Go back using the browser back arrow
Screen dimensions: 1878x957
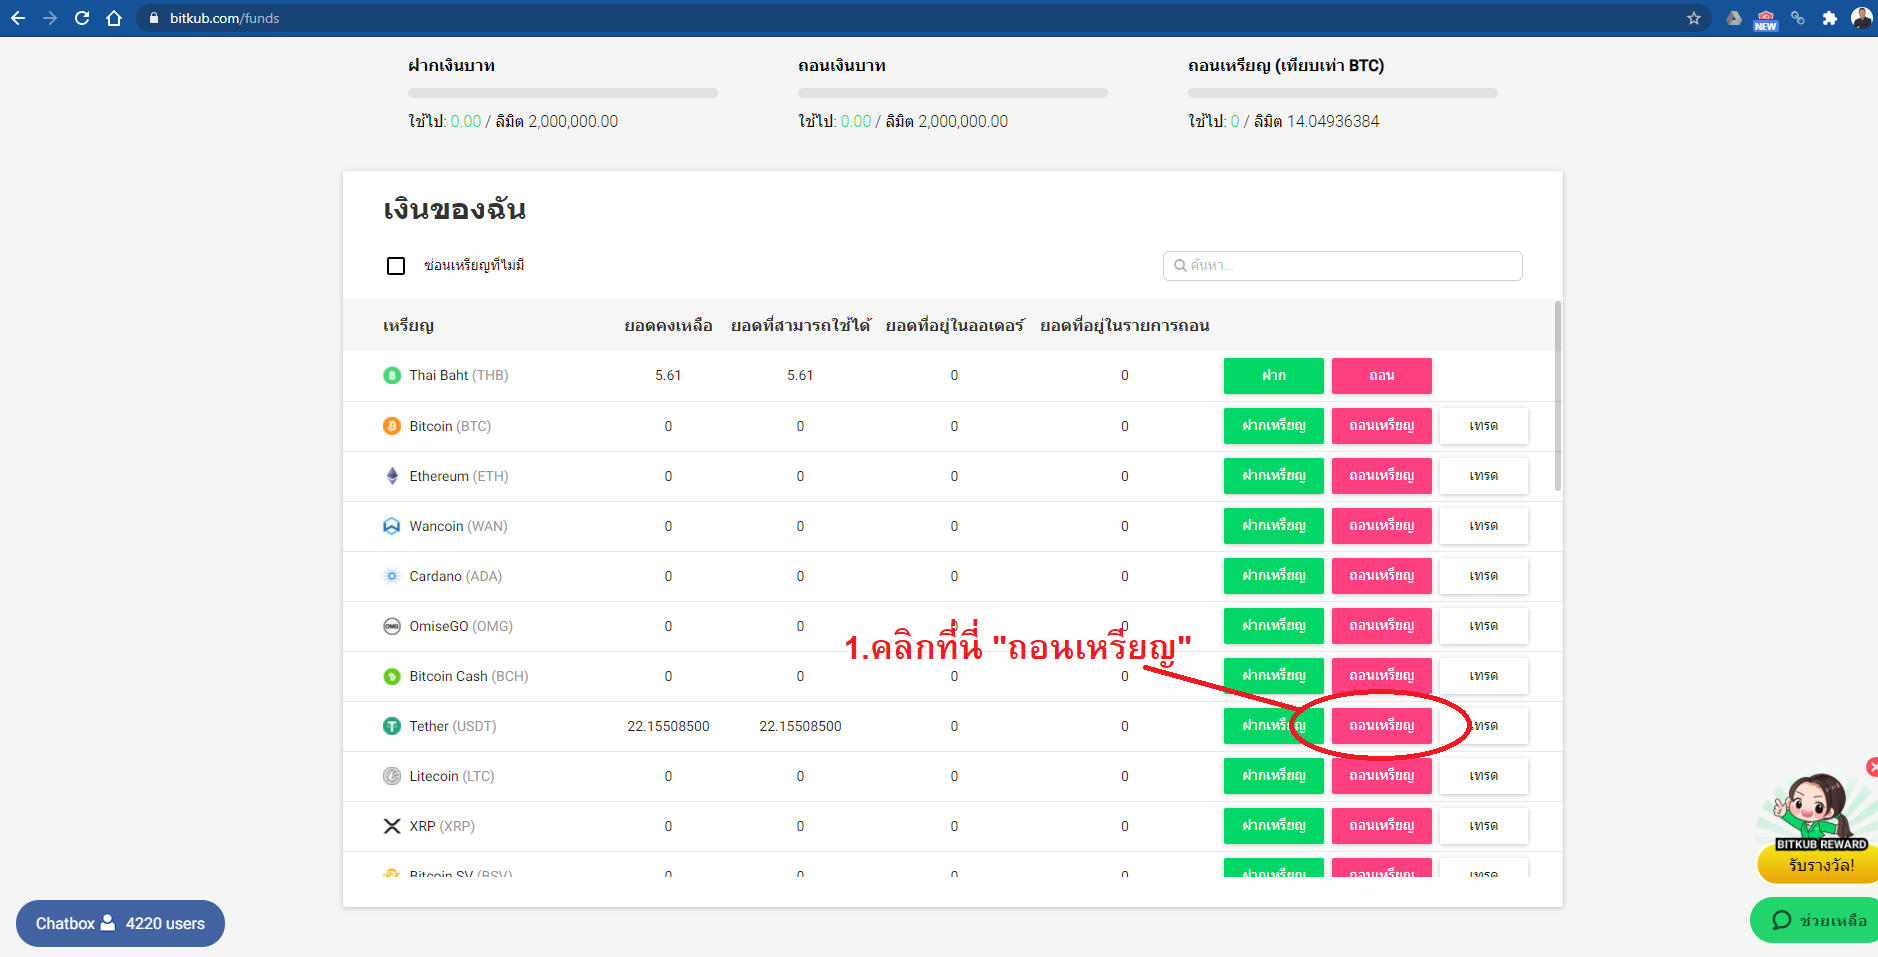(18, 18)
